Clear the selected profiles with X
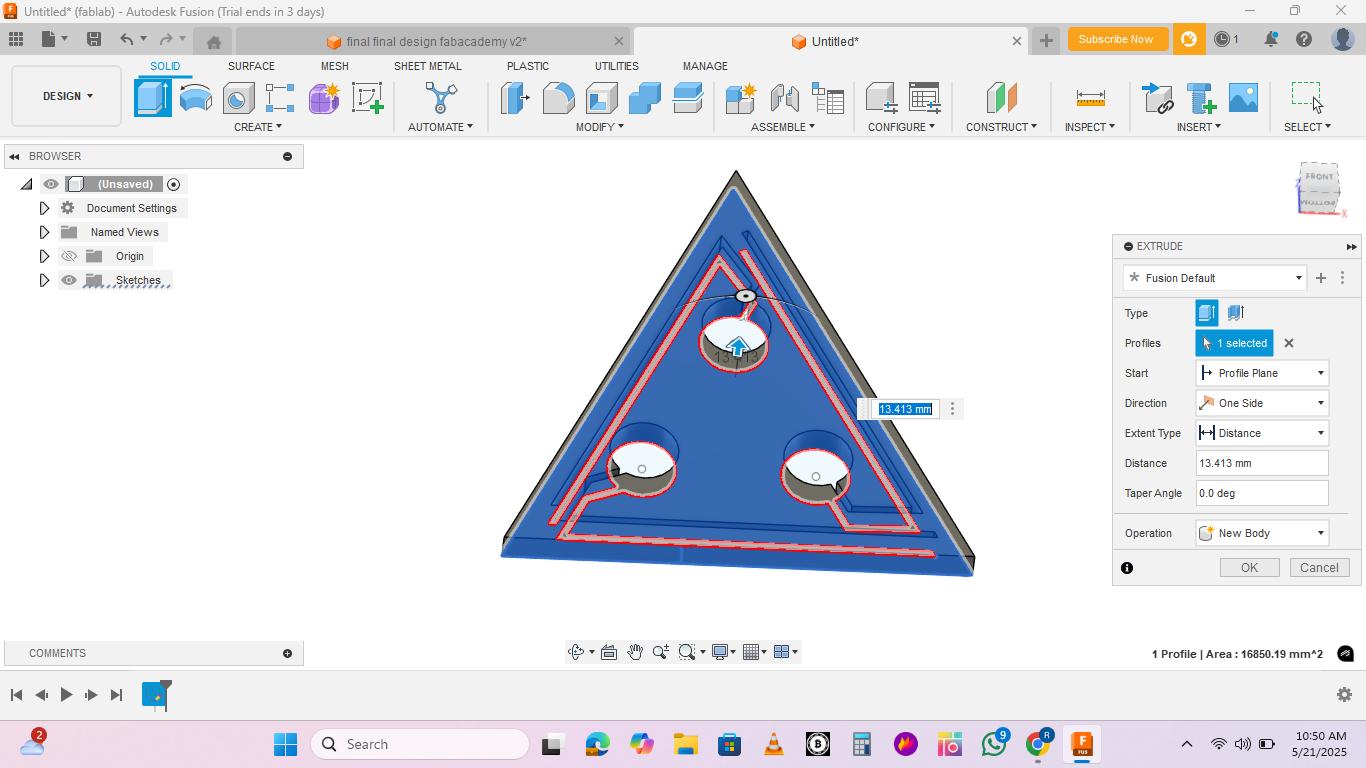Image resolution: width=1366 pixels, height=768 pixels. [x=1289, y=343]
